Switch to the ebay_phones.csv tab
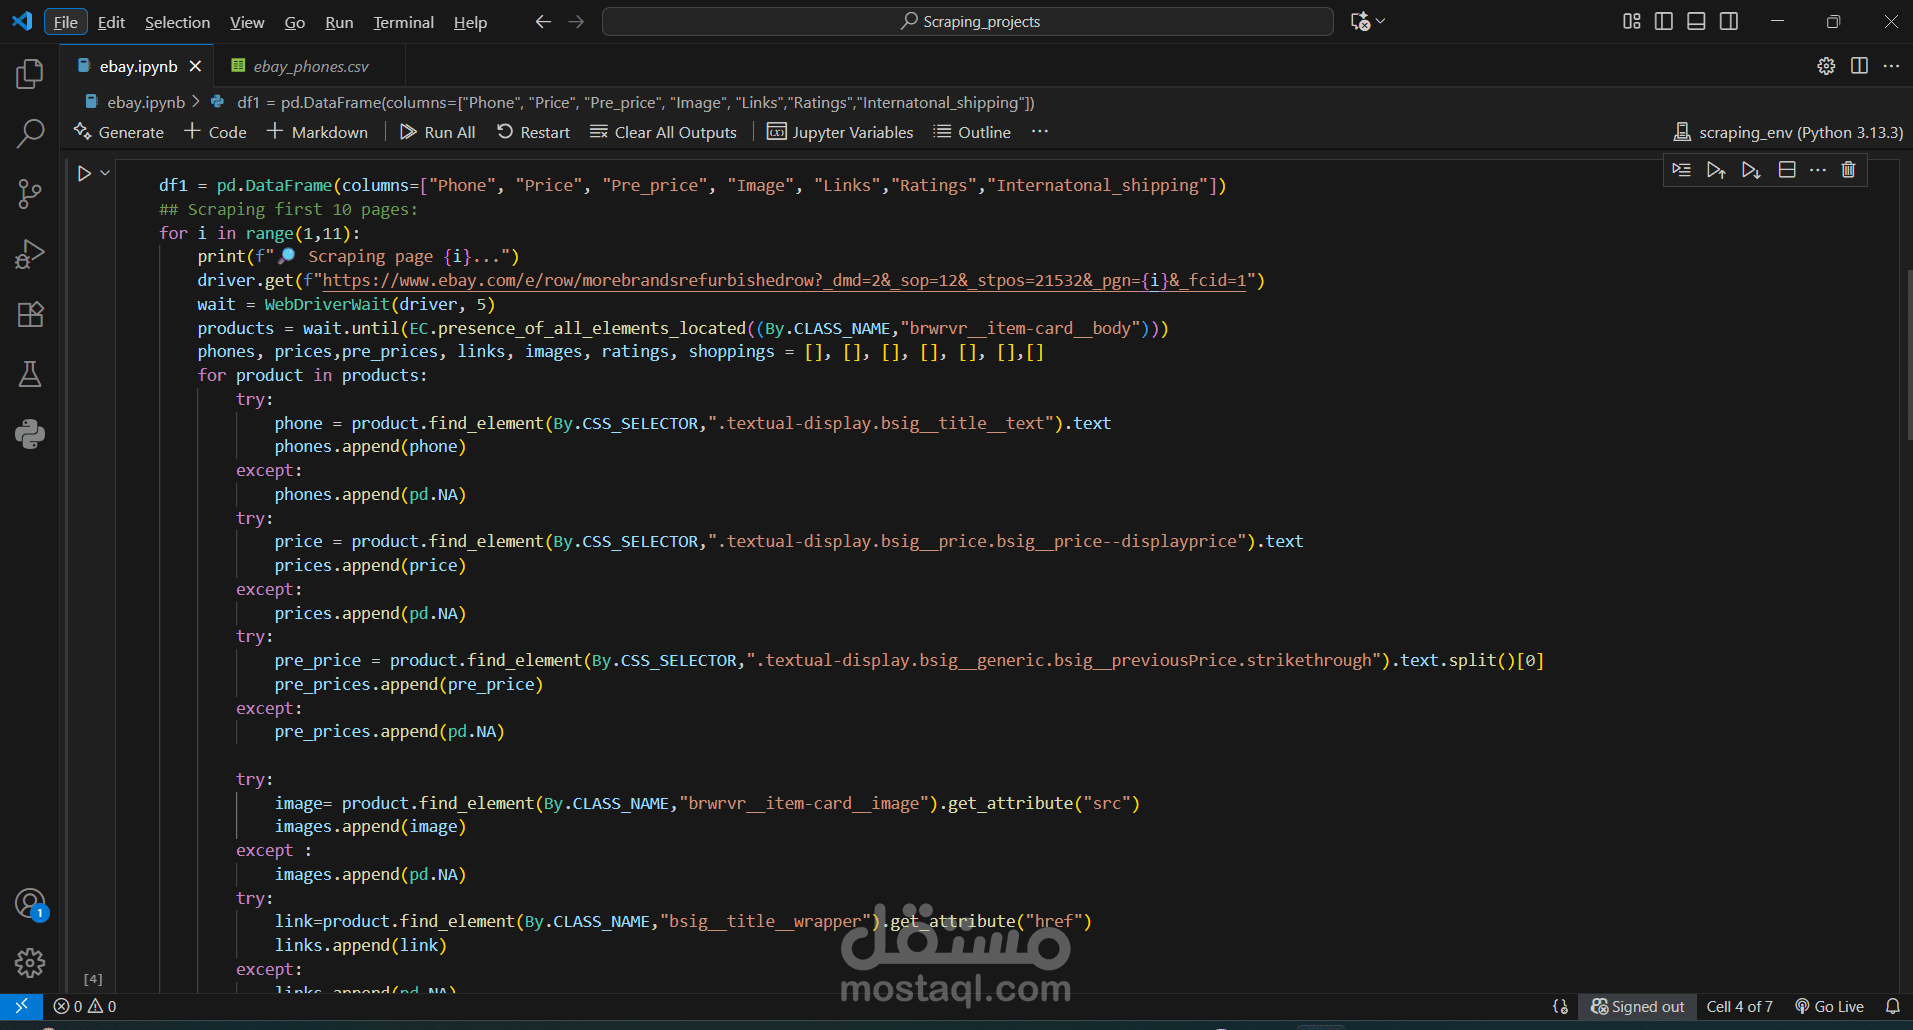Screen dimensions: 1913x1030 310,66
